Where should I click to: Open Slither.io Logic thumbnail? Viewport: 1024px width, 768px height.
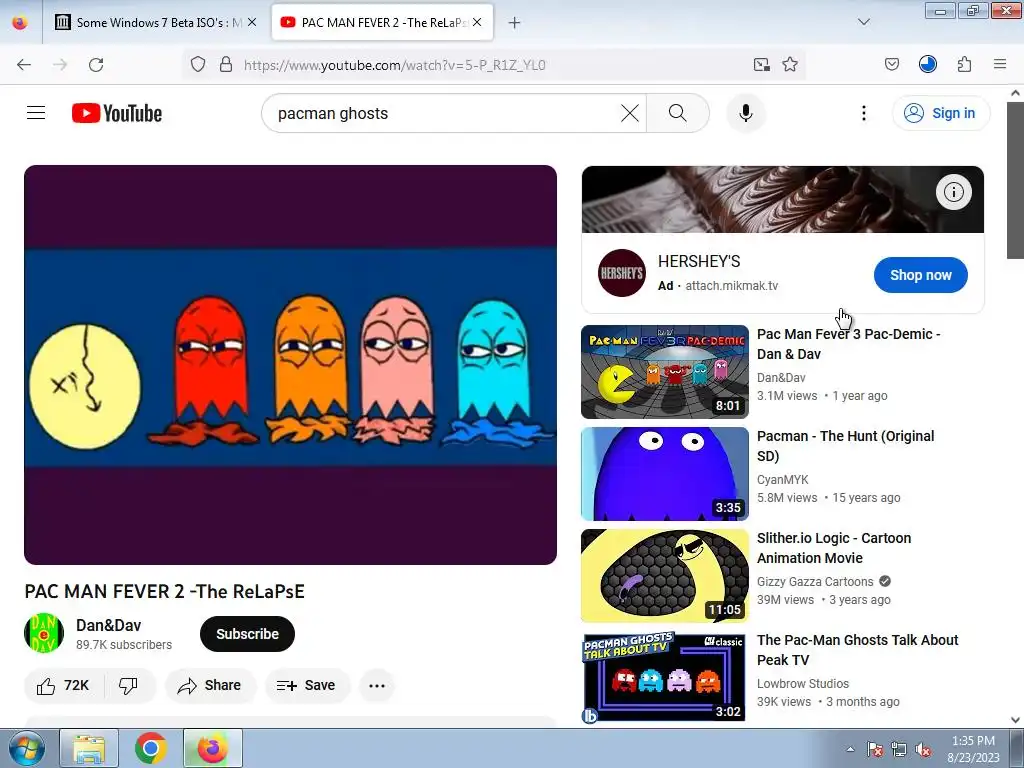click(665, 575)
